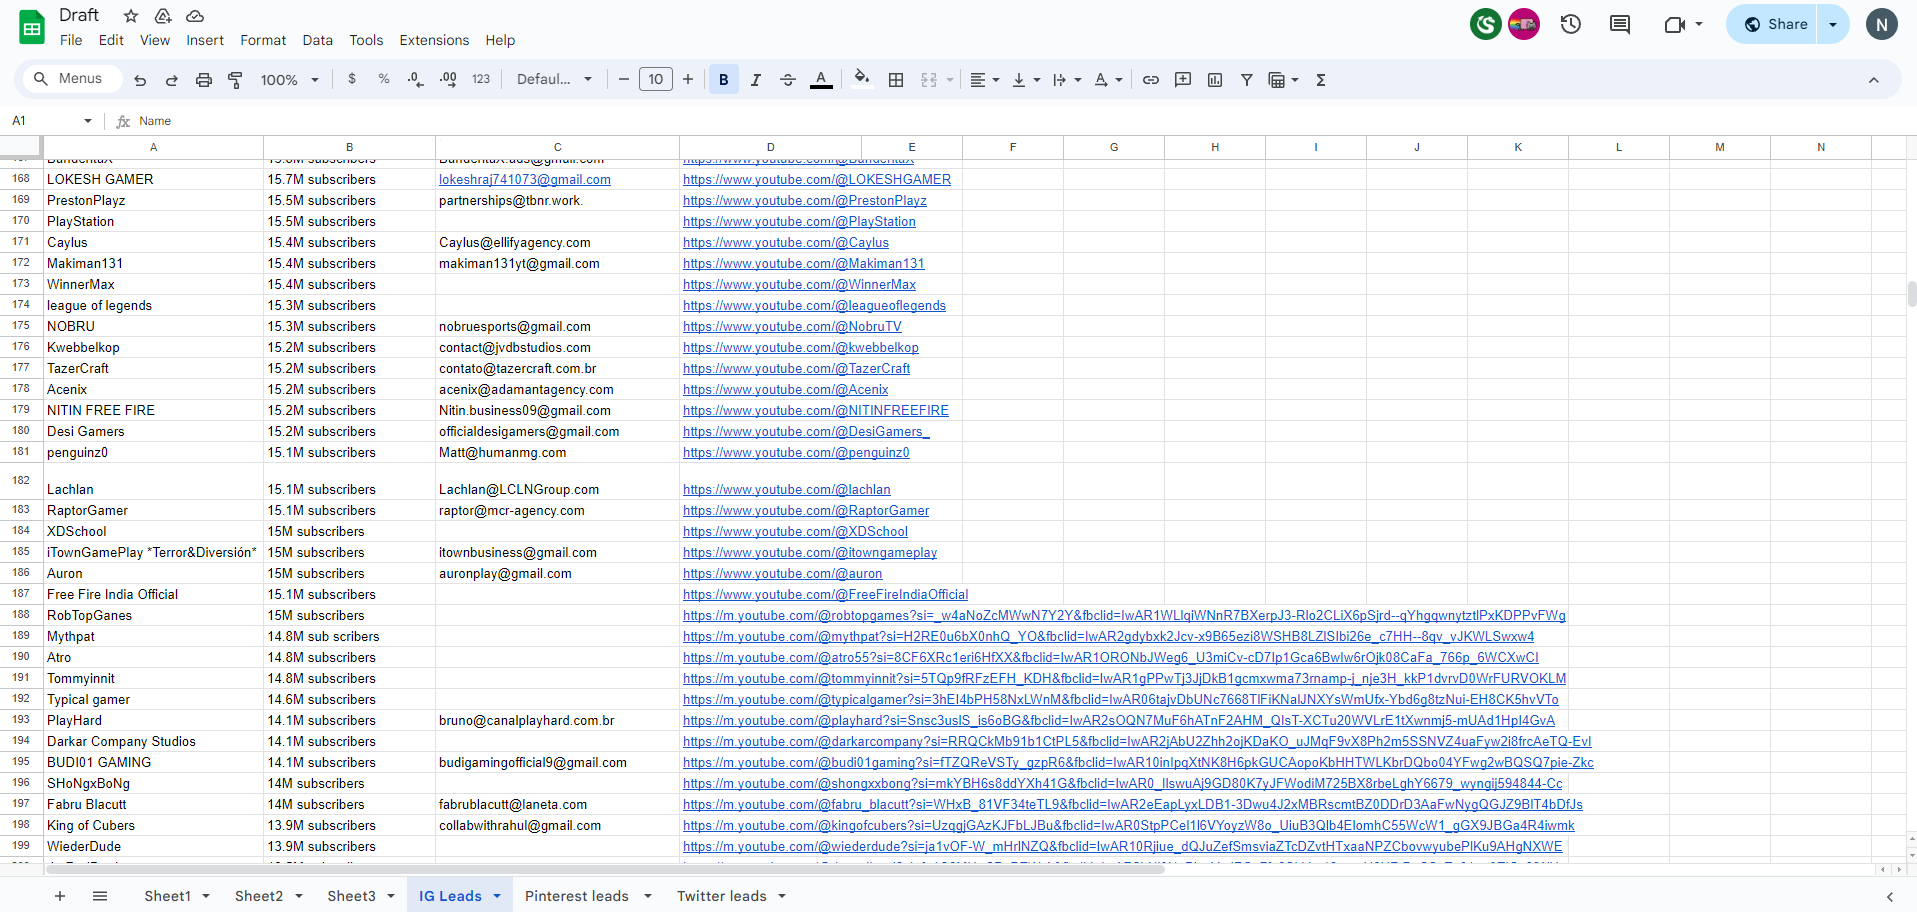Select row 175 header
Screen dimensions: 1917x912
(x=21, y=326)
